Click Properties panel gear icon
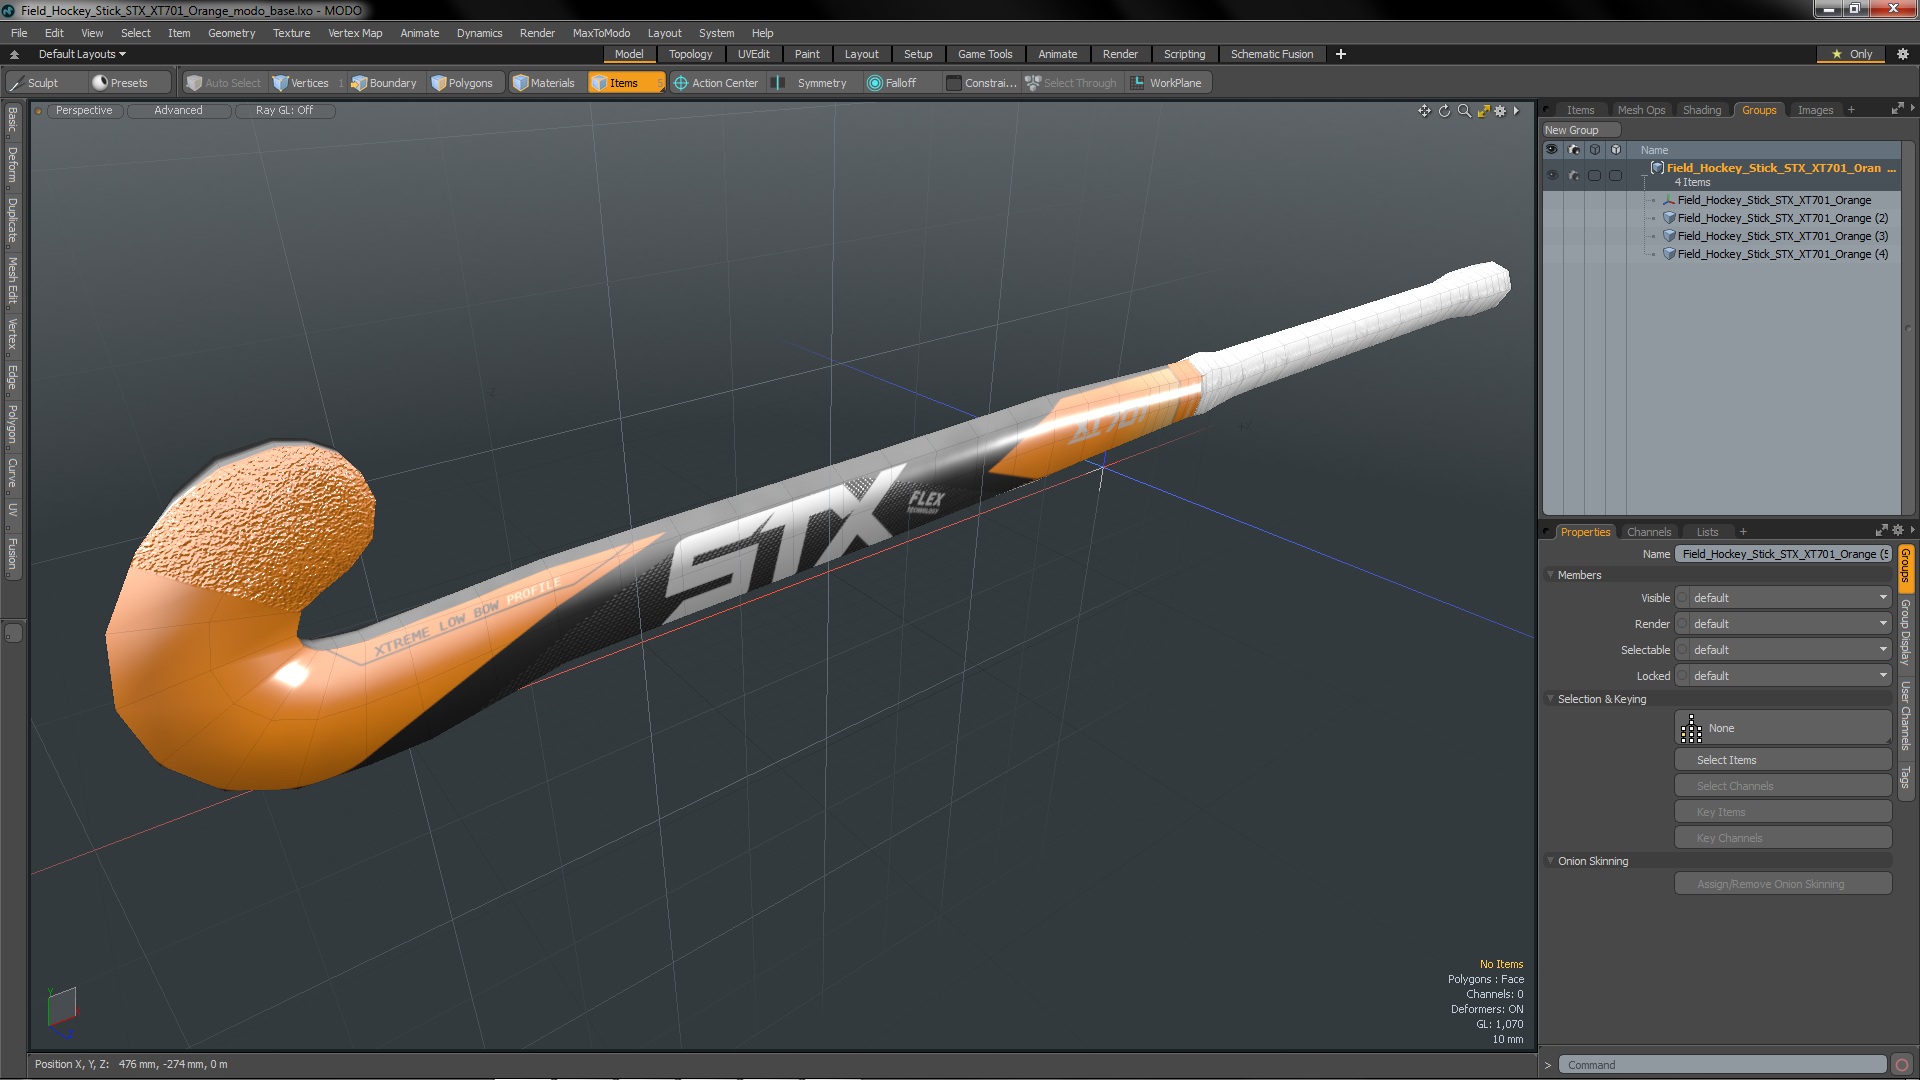Viewport: 1920px width, 1080px height. click(x=1898, y=531)
